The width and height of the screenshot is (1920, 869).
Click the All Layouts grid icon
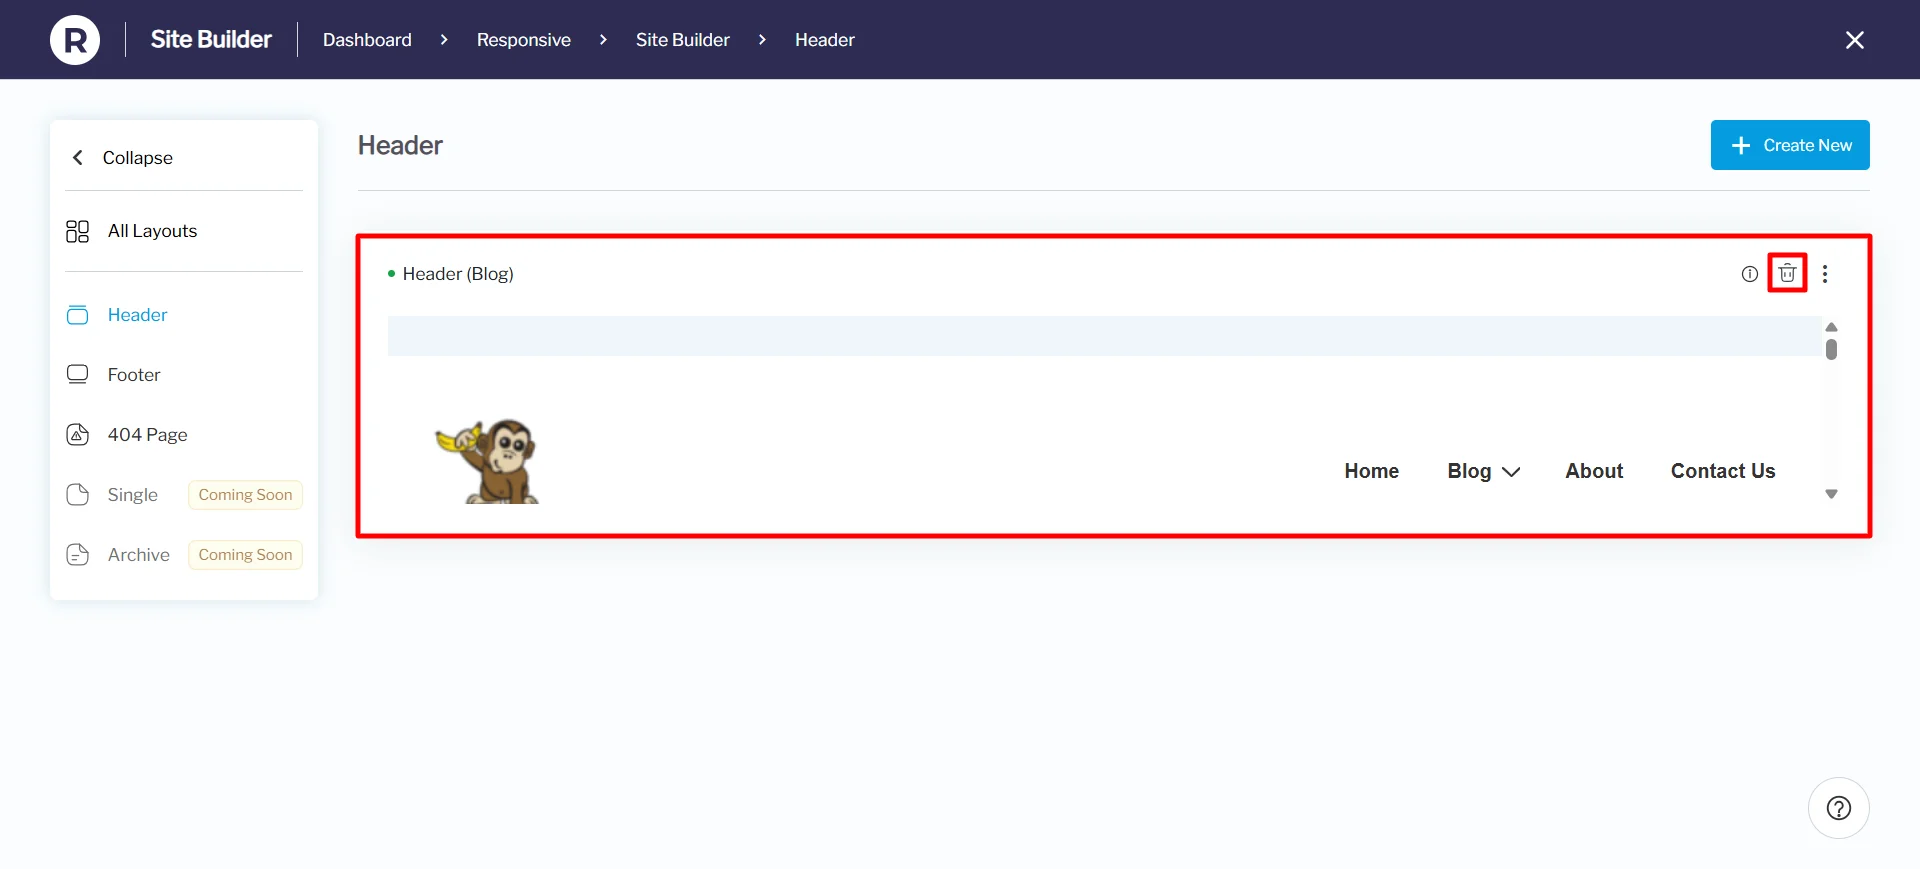pos(77,231)
